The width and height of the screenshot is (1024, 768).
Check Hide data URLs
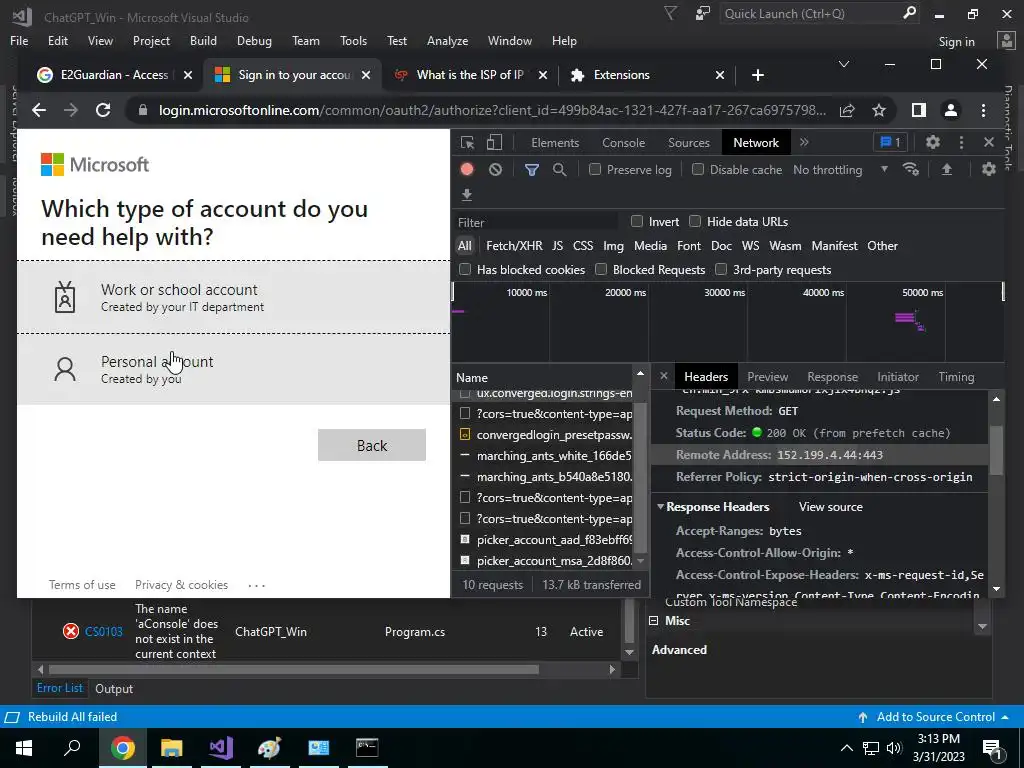pyautogui.click(x=695, y=221)
